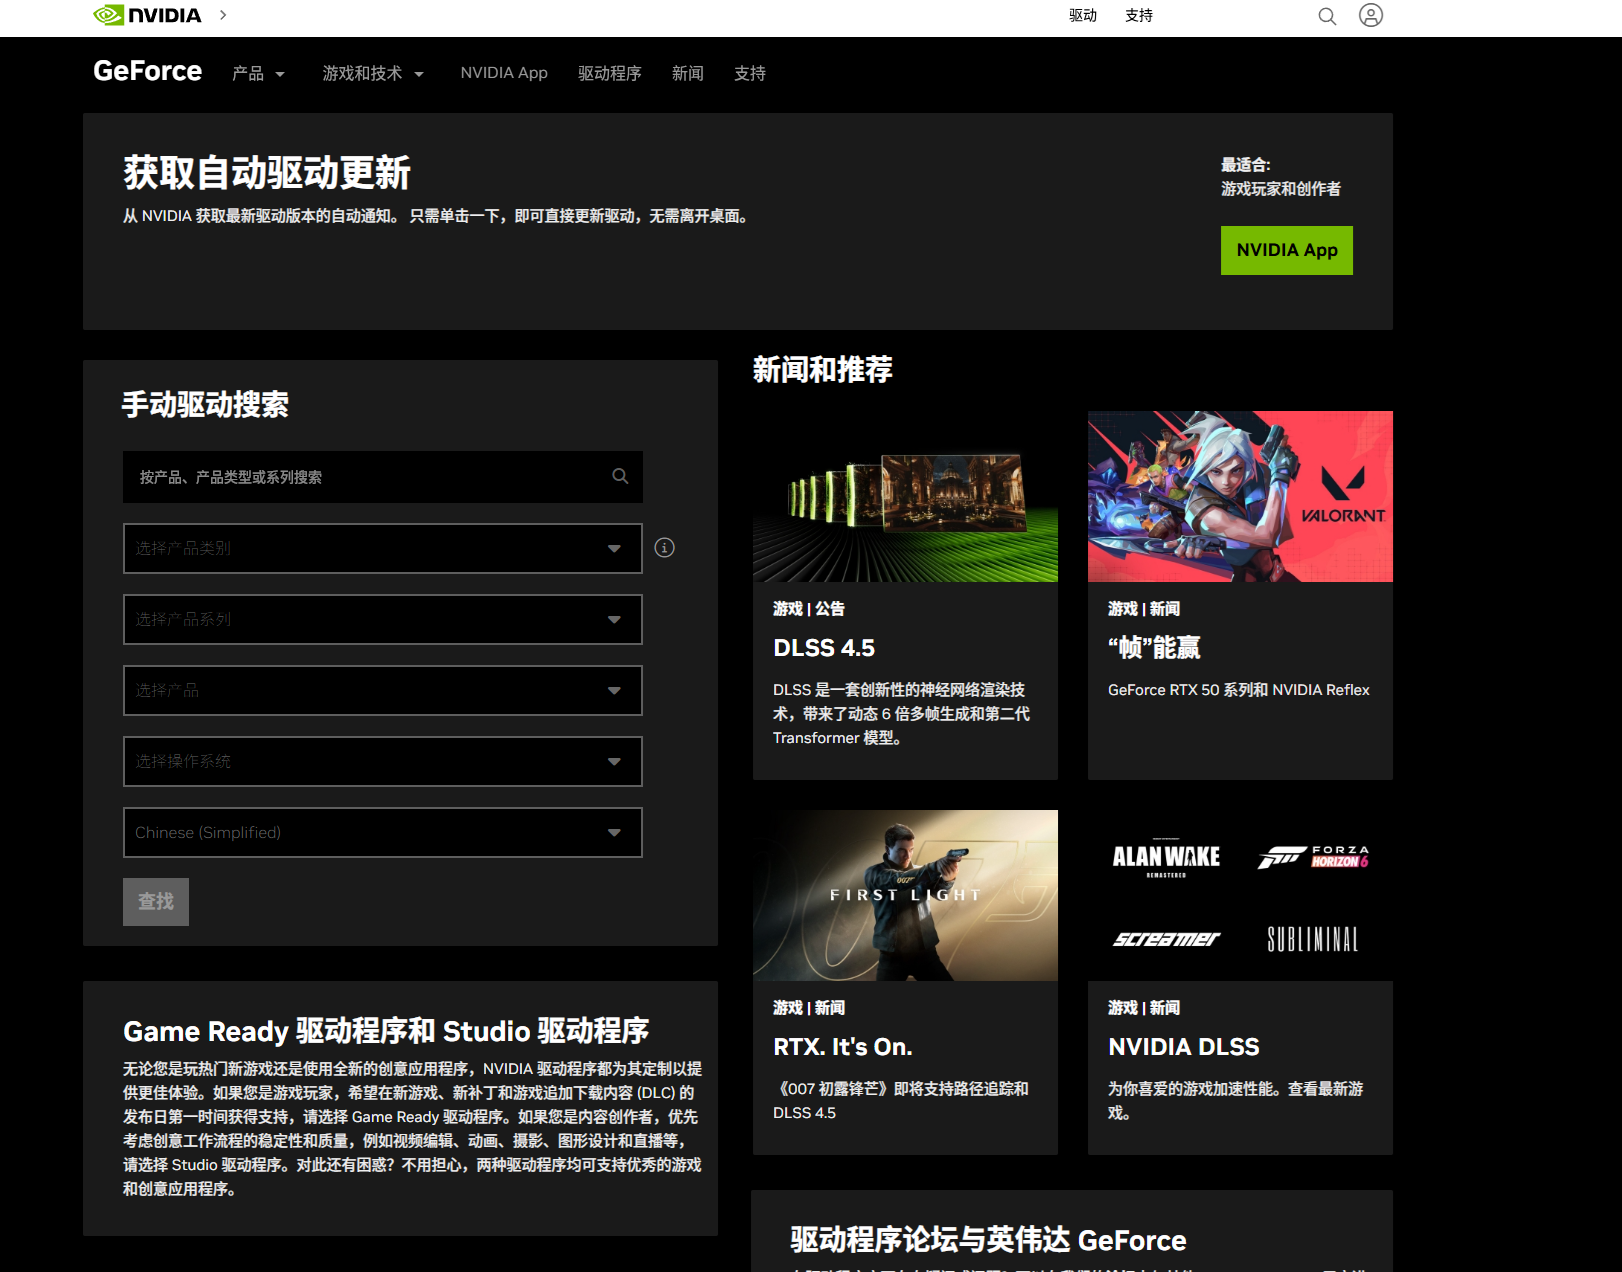Click the info icon beside product category
1622x1272 pixels.
coord(664,548)
